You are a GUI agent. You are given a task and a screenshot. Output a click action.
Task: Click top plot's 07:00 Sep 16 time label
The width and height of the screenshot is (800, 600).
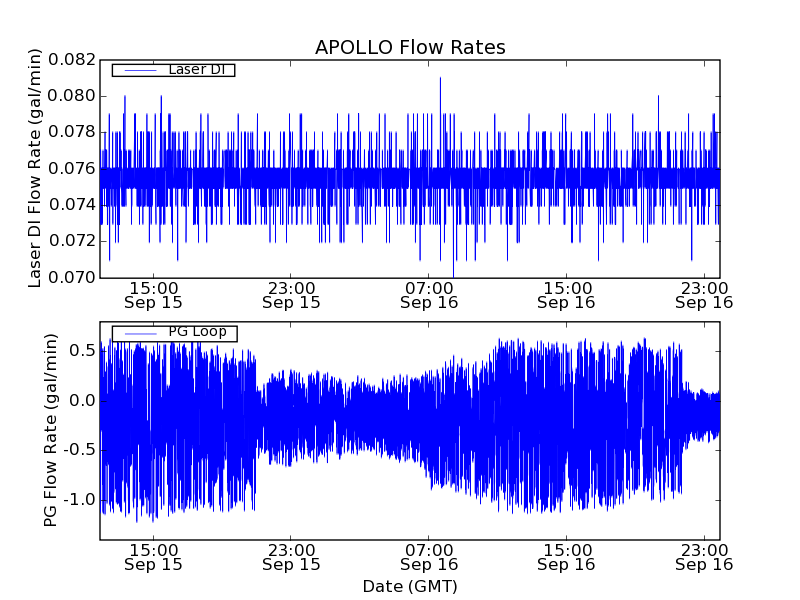pyautogui.click(x=429, y=294)
